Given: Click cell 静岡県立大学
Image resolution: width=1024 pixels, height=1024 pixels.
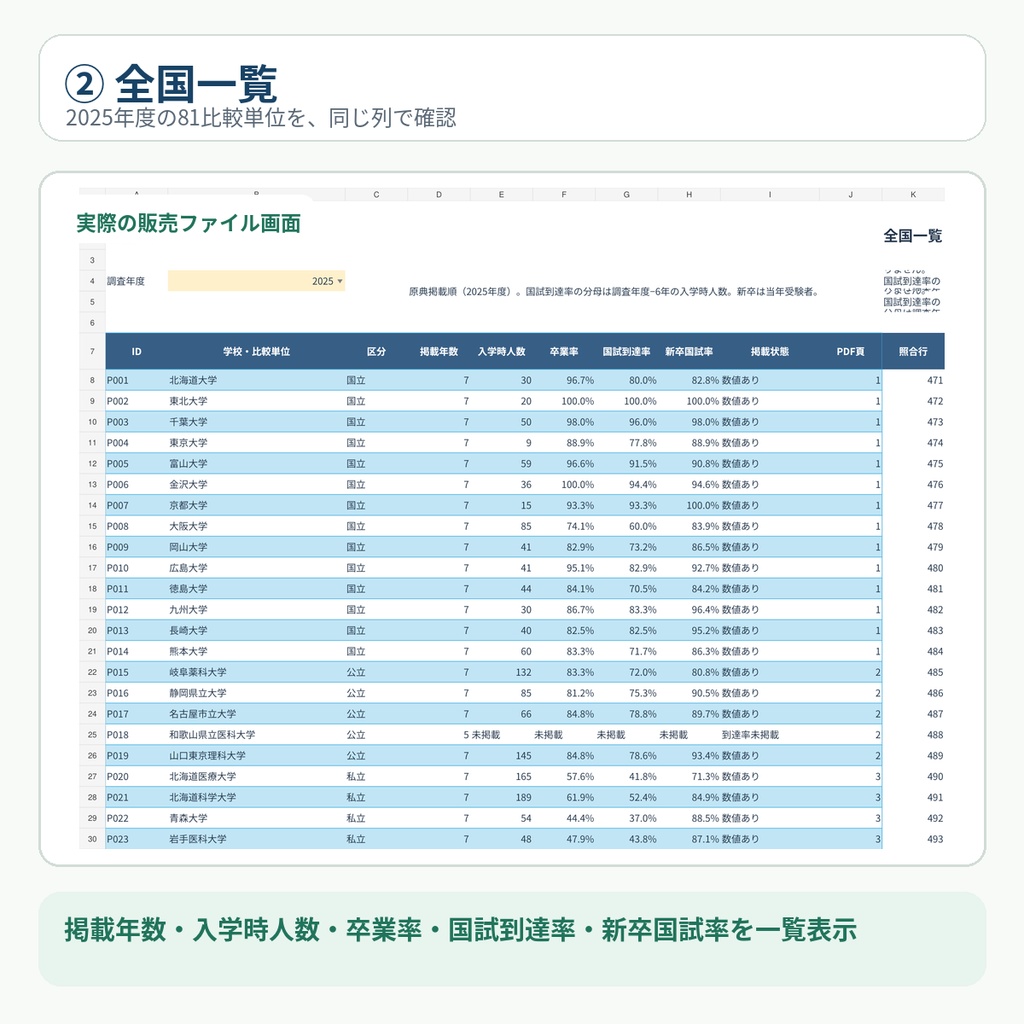Looking at the screenshot, I should pyautogui.click(x=257, y=694).
